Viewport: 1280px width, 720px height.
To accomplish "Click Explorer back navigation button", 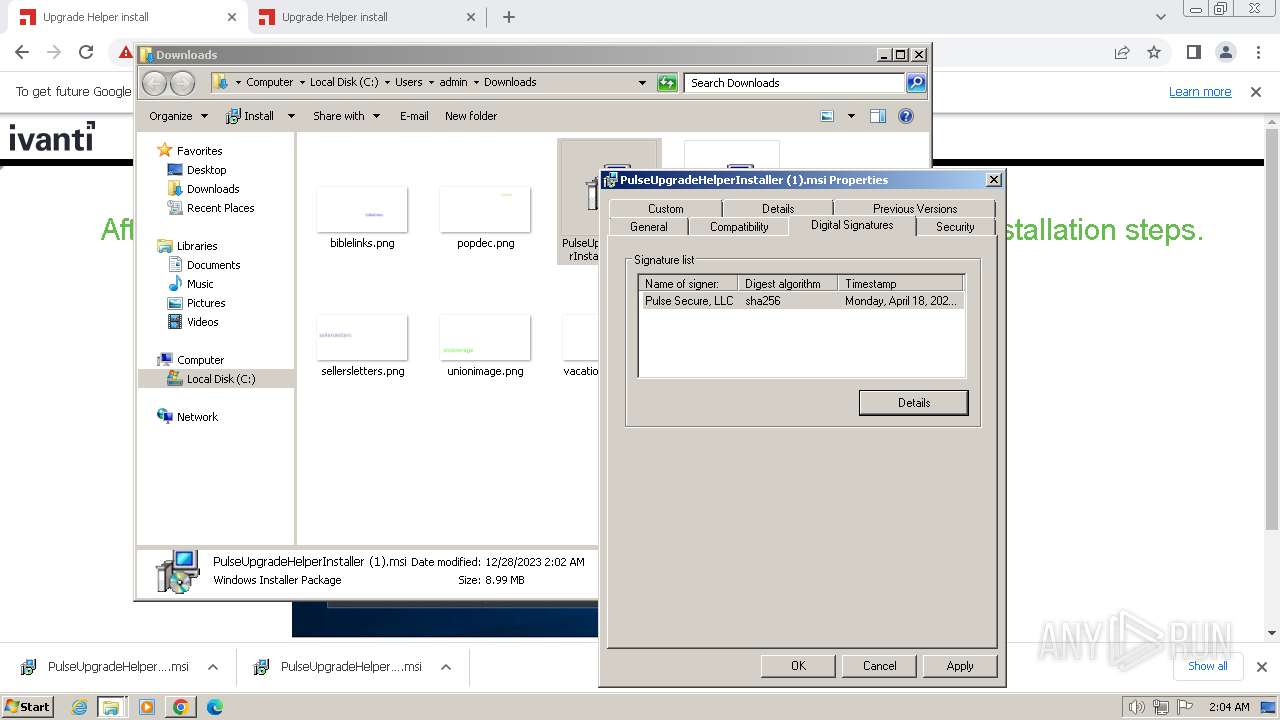I will point(154,83).
